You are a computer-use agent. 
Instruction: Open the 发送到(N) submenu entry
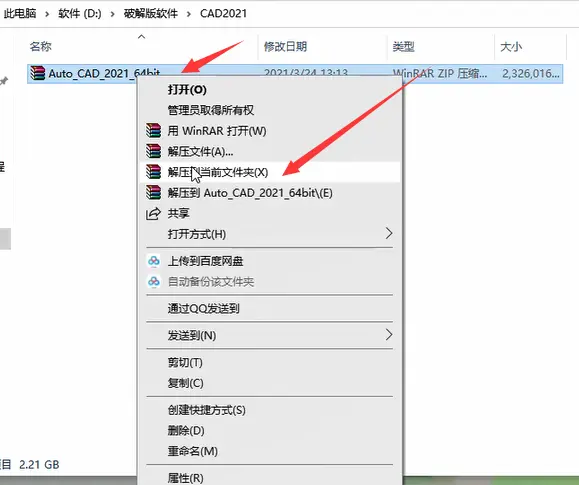coord(270,335)
